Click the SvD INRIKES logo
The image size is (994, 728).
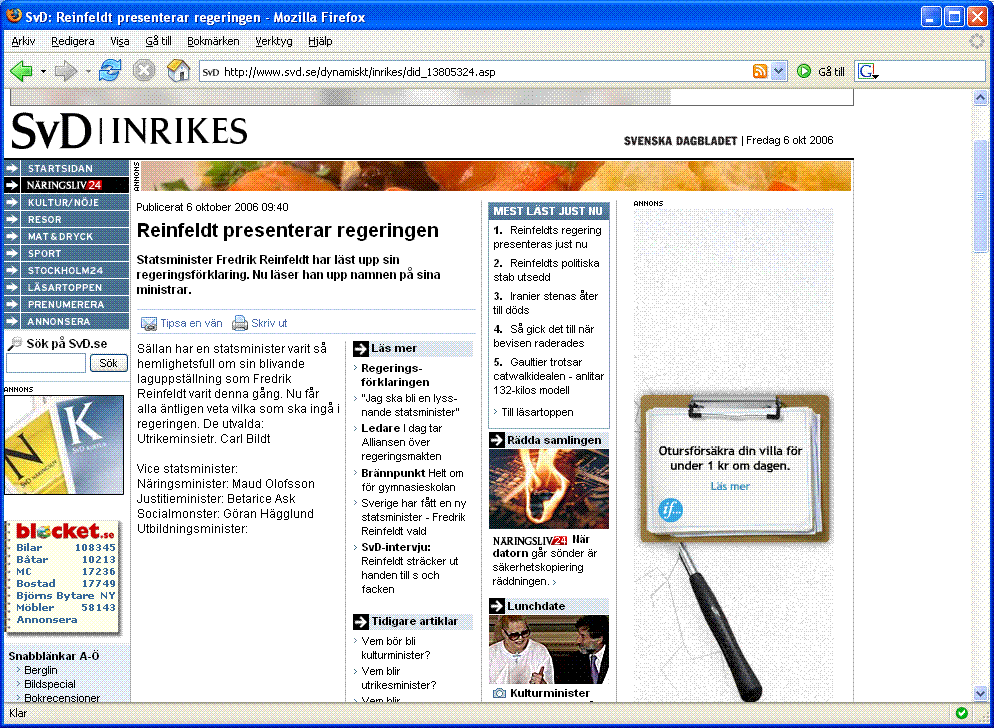click(129, 131)
